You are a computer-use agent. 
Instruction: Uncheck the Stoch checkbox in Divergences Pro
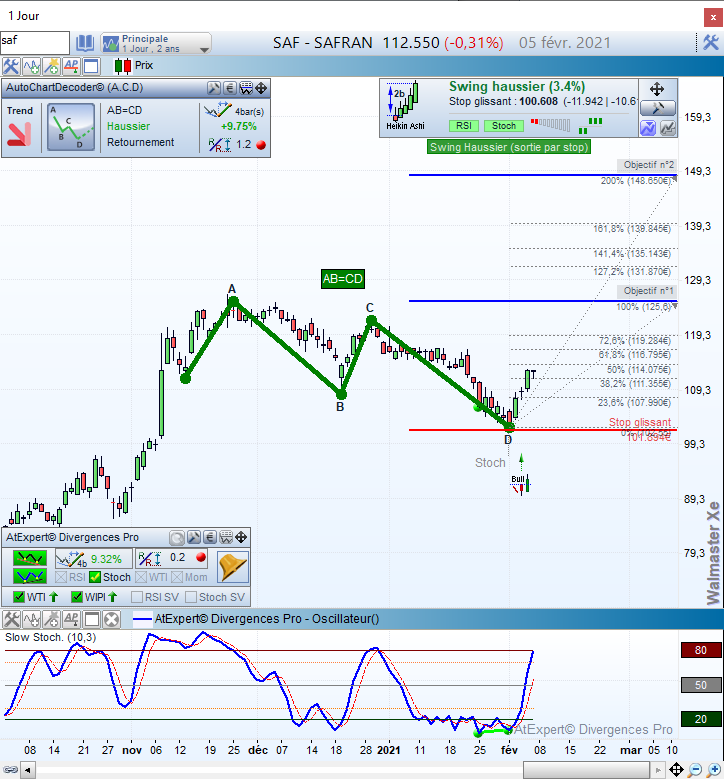tap(95, 577)
